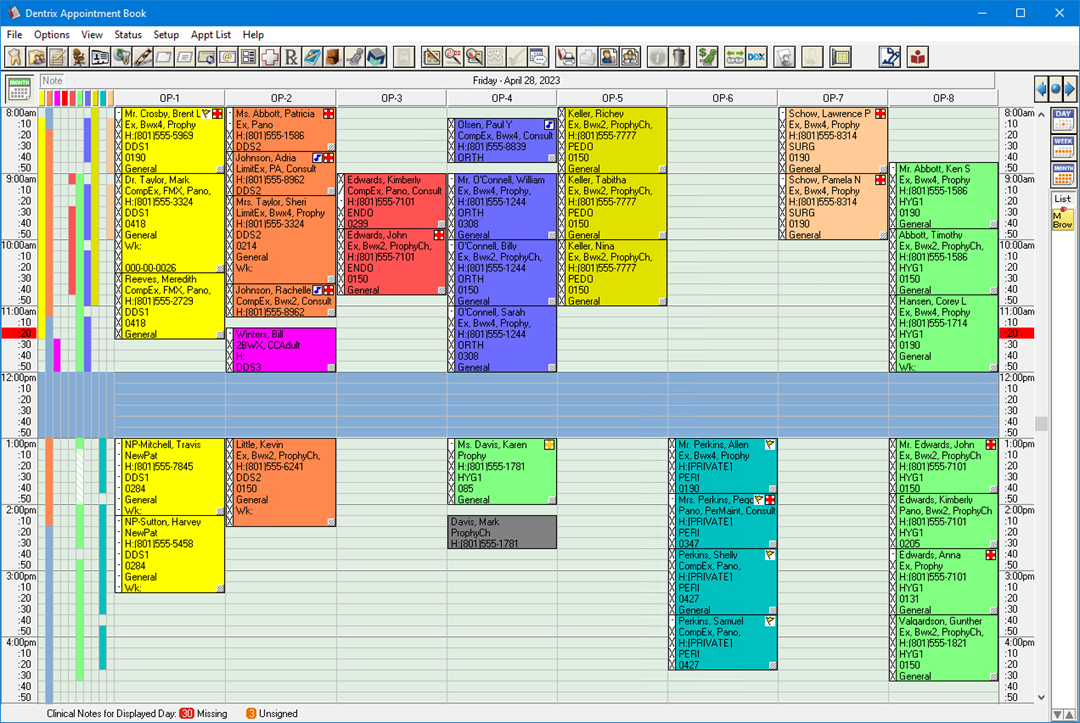1080x723 pixels.
Task: Open the Setup menu
Action: click(166, 34)
